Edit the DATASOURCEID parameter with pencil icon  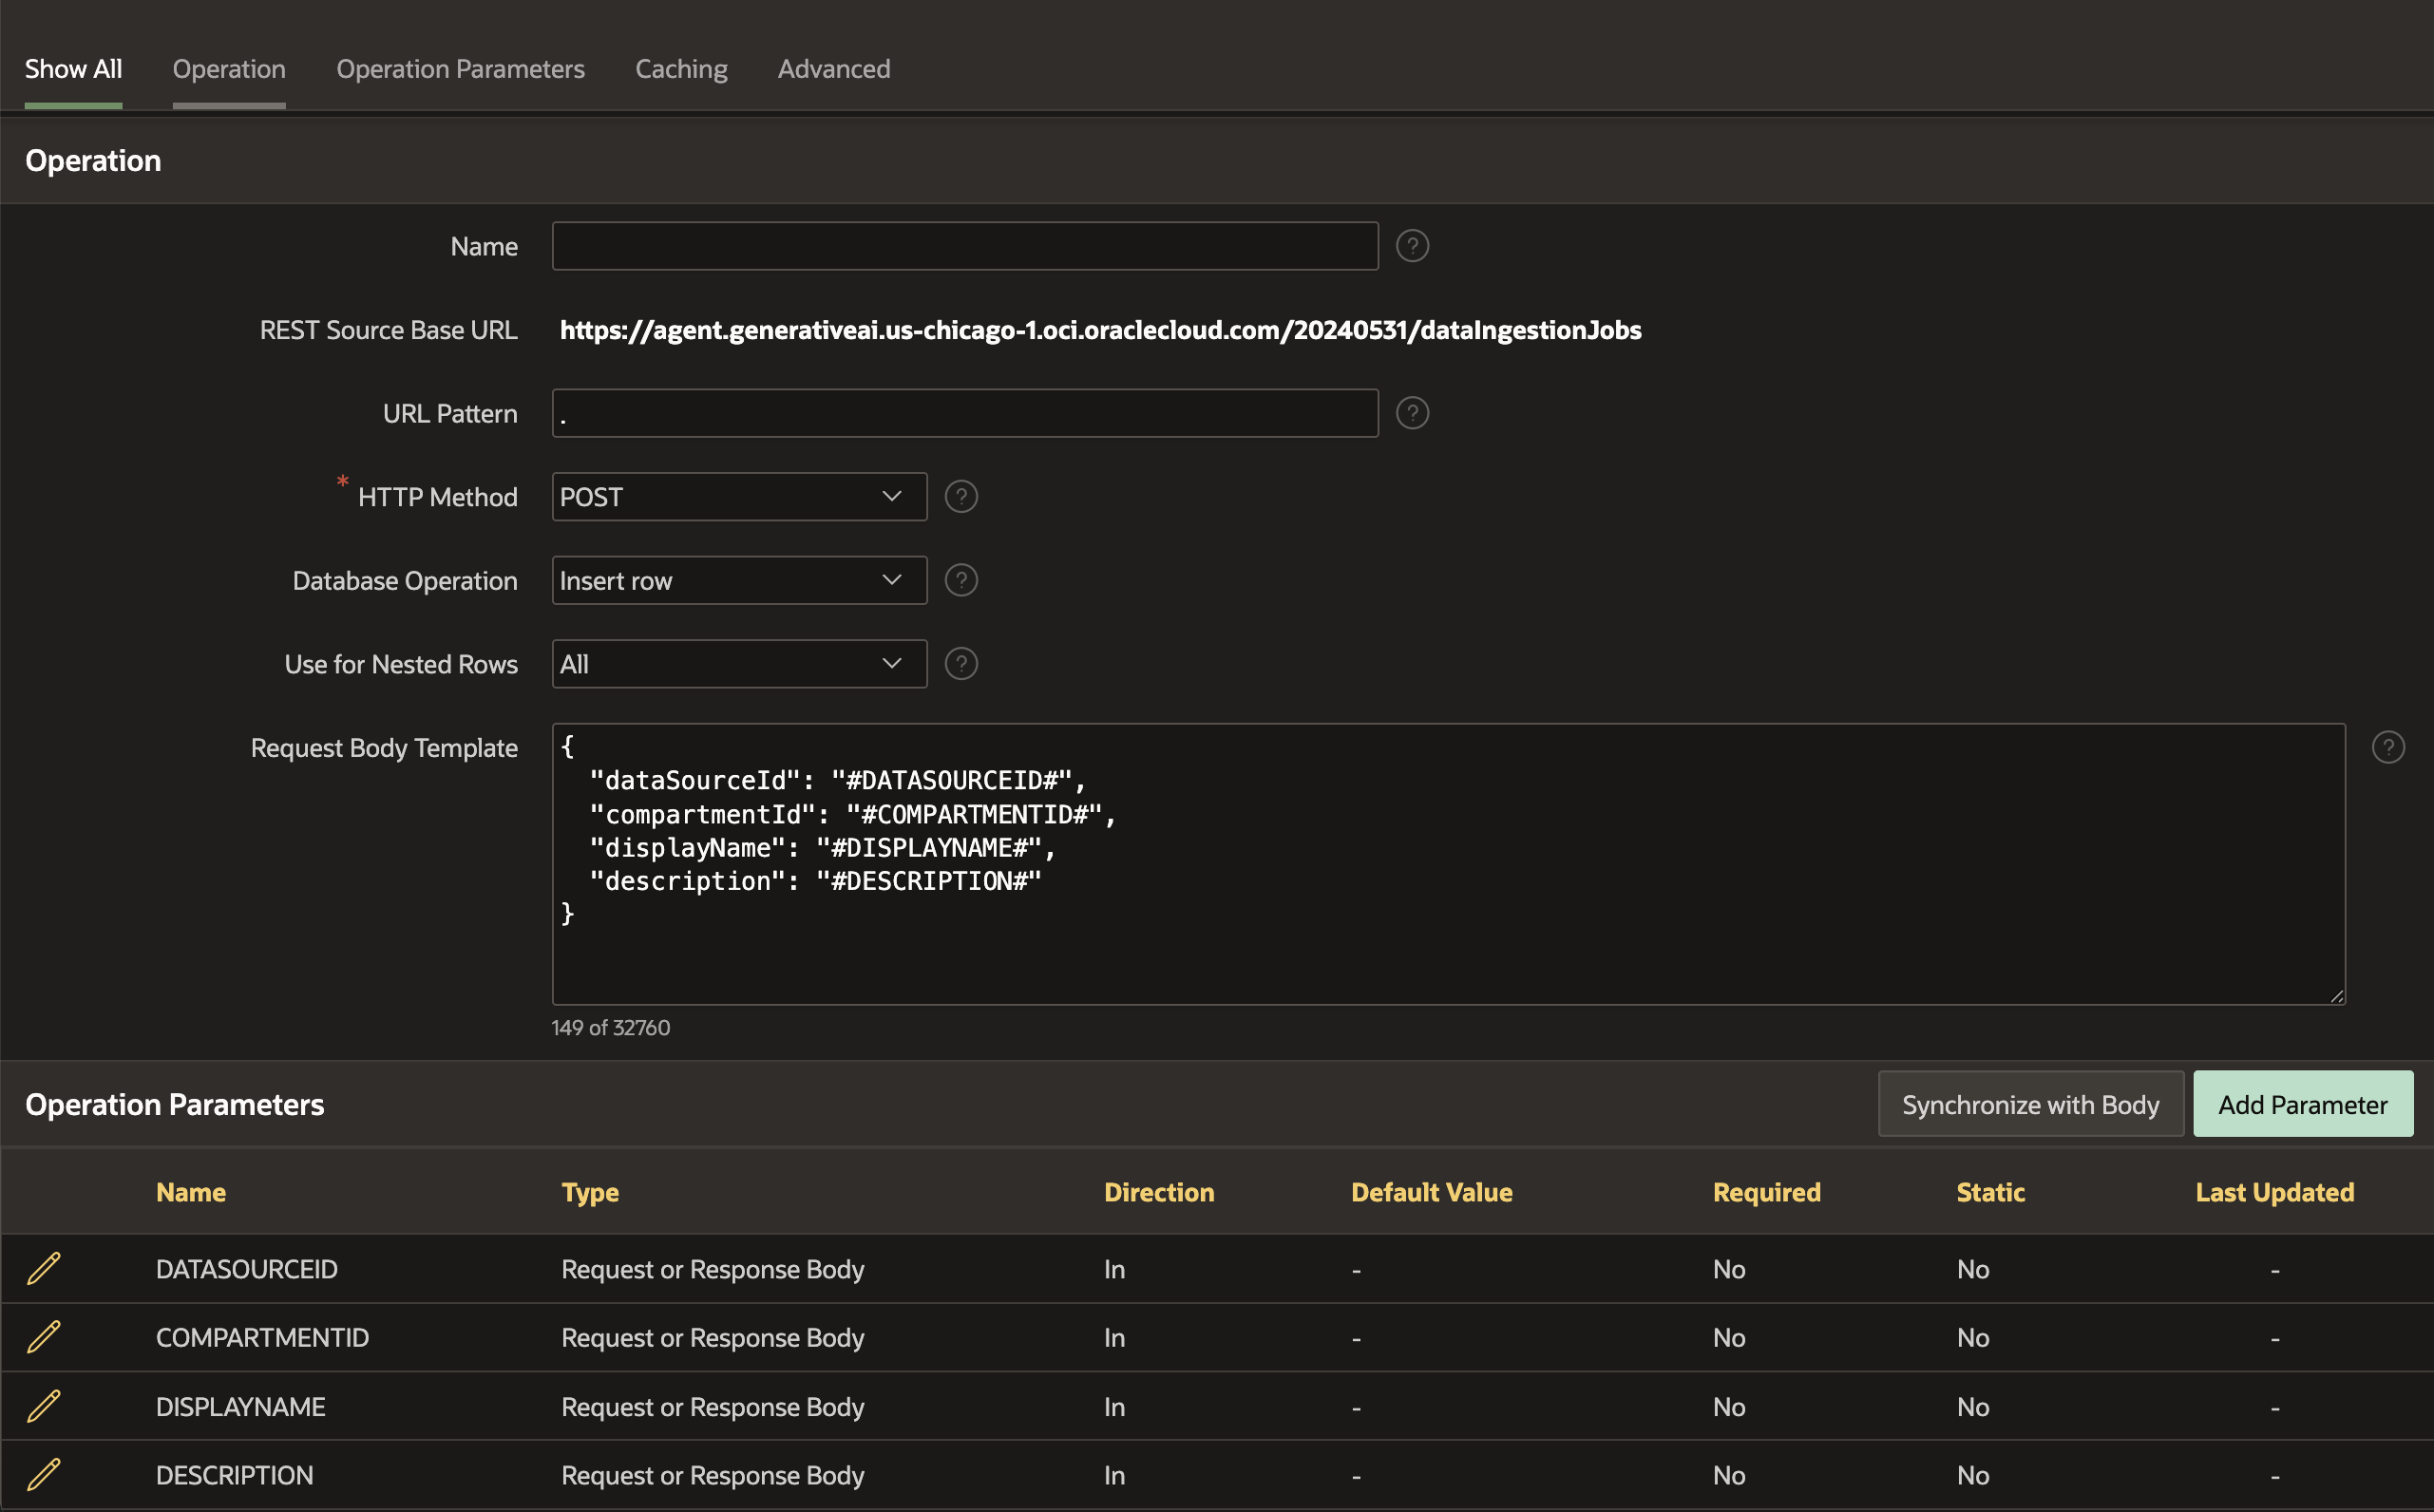click(x=44, y=1269)
